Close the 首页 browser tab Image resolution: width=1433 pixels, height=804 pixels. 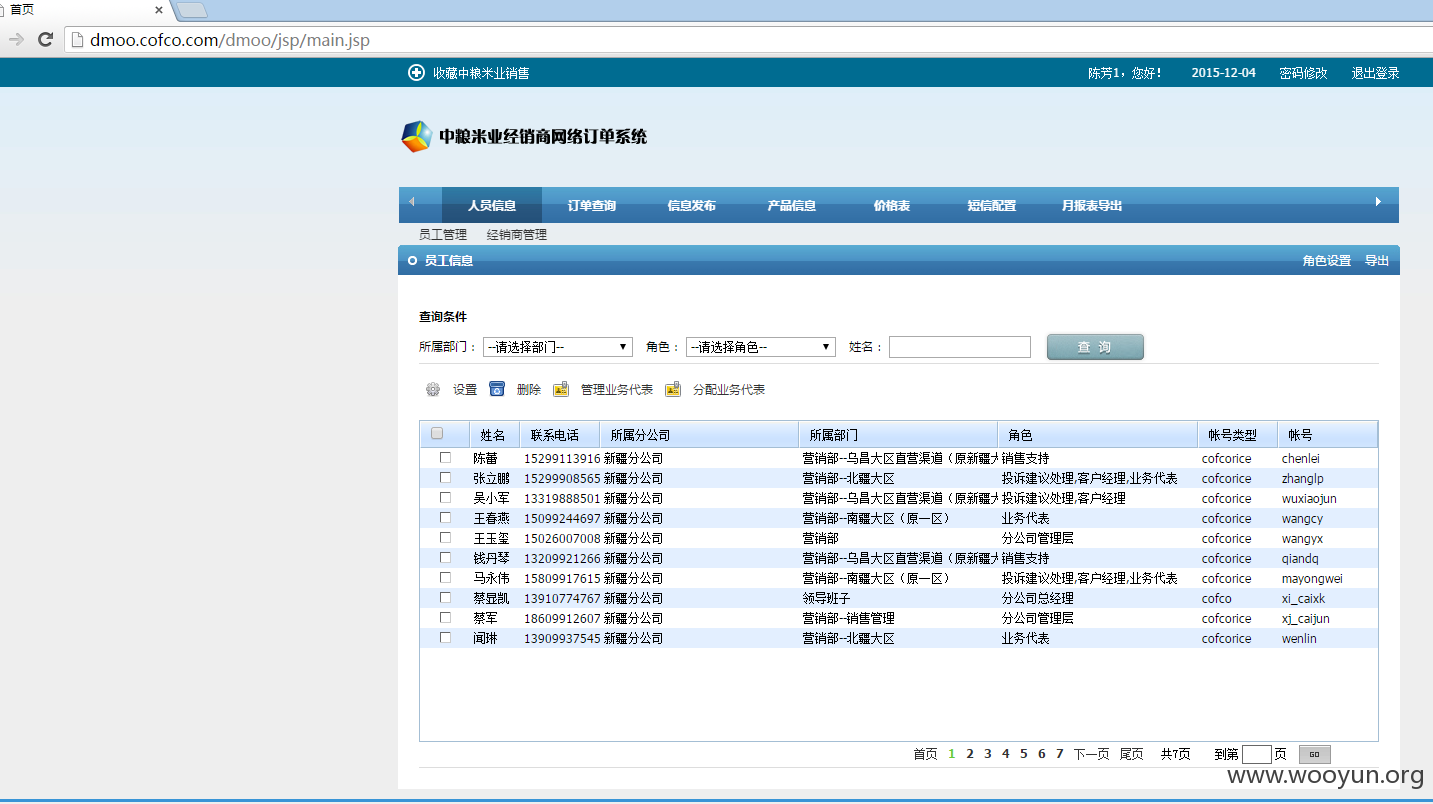159,10
